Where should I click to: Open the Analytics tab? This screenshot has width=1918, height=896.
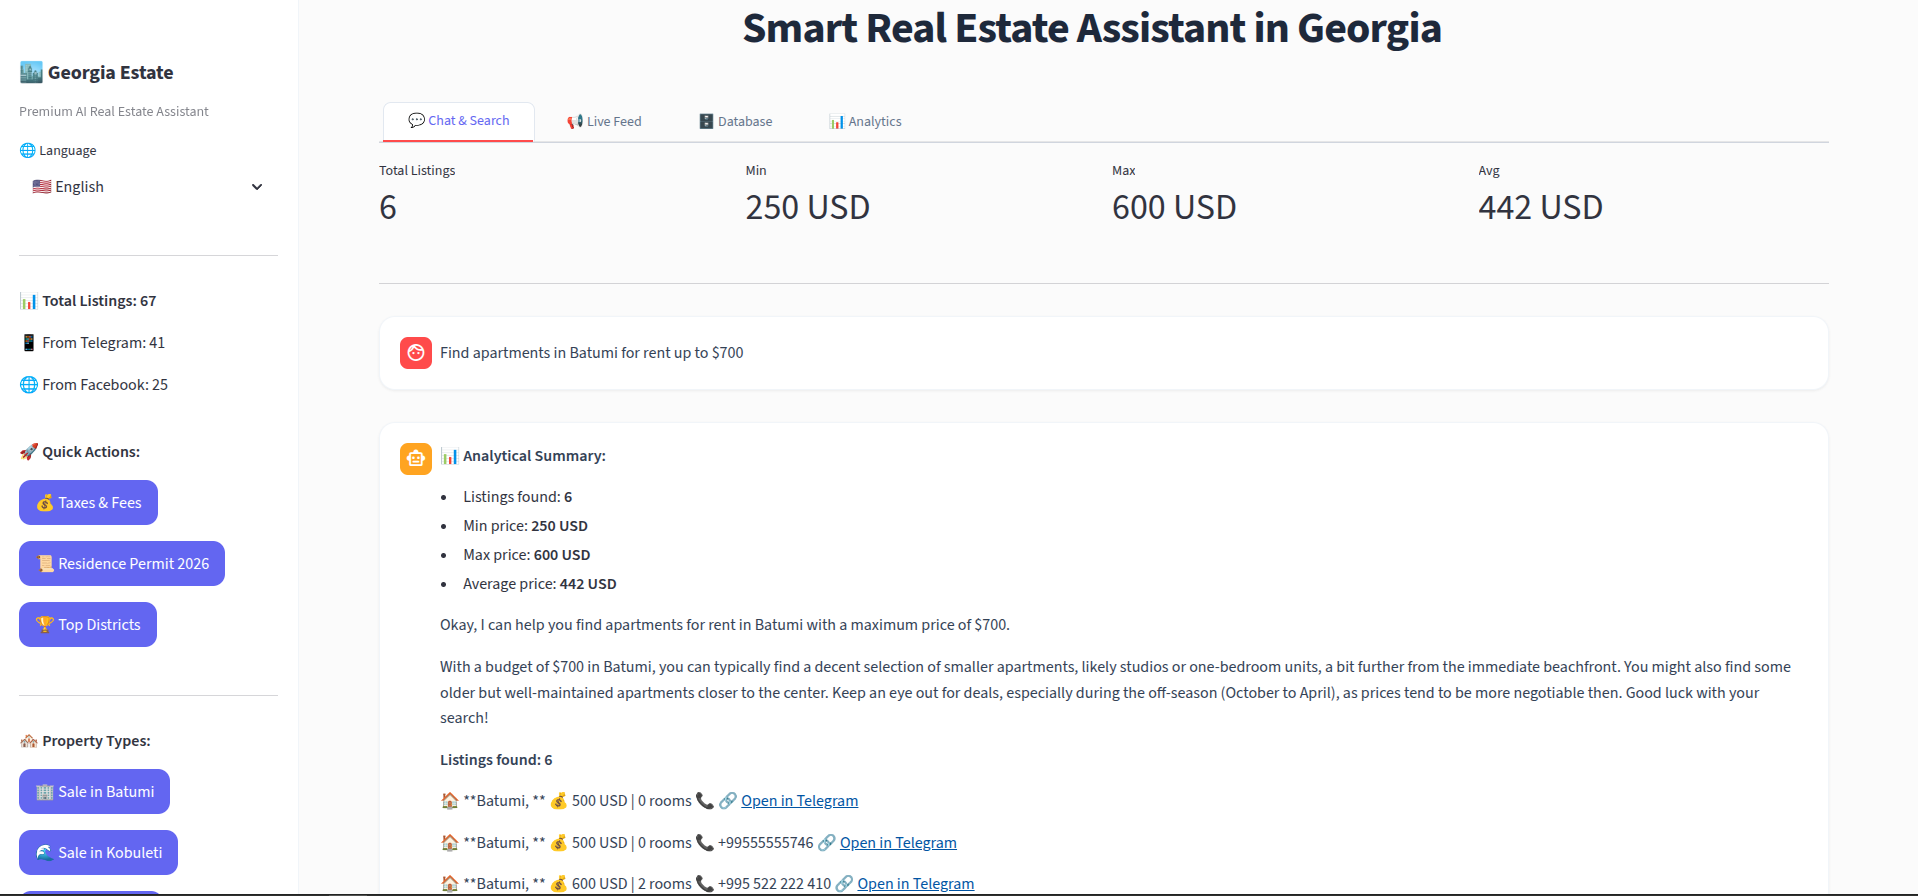pyautogui.click(x=865, y=122)
